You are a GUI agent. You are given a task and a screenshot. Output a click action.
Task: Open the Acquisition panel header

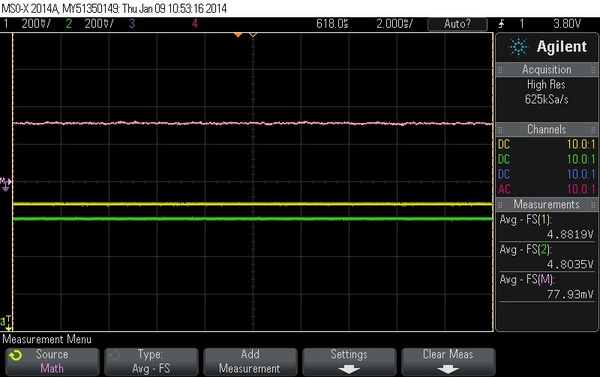pyautogui.click(x=546, y=70)
